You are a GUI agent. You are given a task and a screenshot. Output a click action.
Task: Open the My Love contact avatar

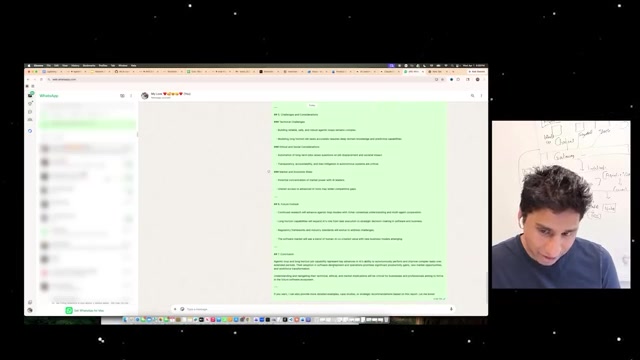(x=144, y=96)
